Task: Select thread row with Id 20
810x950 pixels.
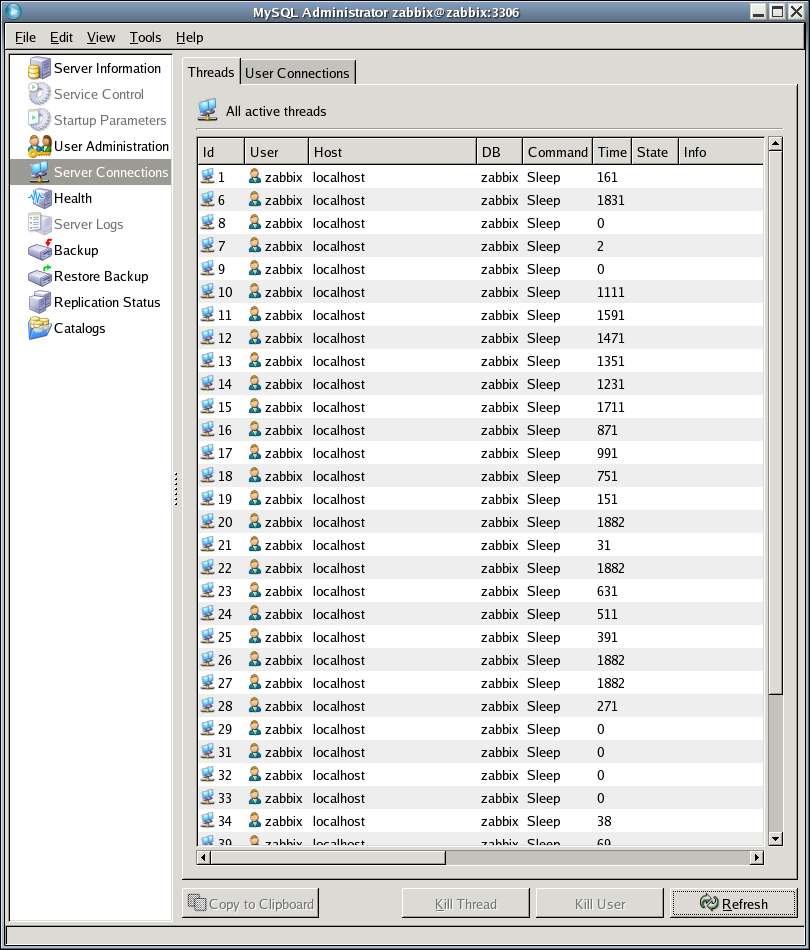Action: tap(400, 522)
